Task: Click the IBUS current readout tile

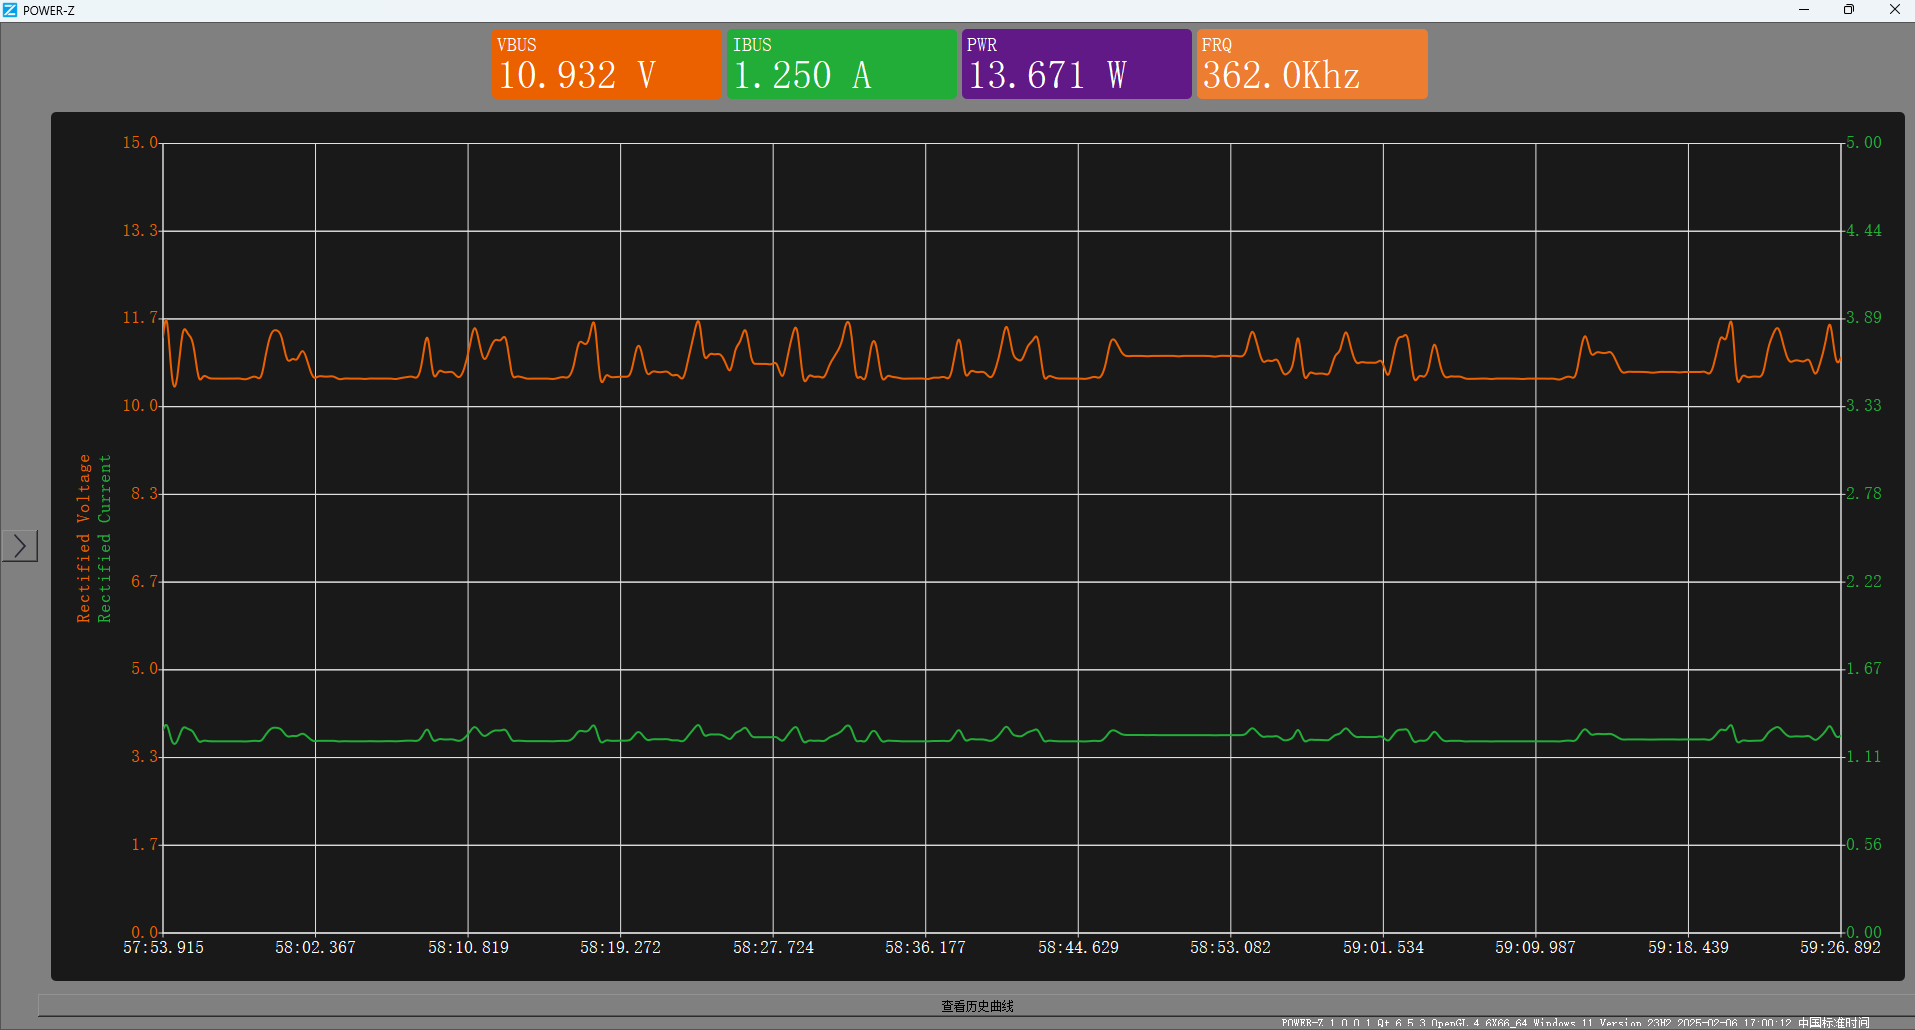Action: pos(841,64)
